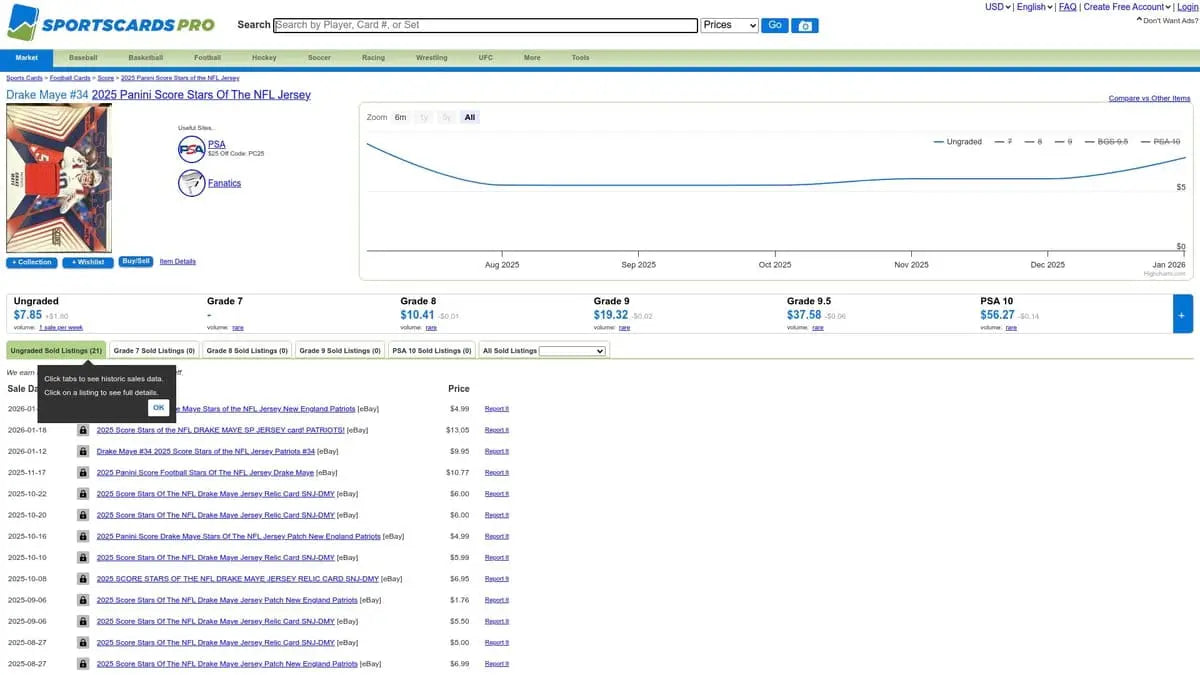Open Football Cards breadcrumb link
Screen dimensions: 1200x675
point(71,77)
